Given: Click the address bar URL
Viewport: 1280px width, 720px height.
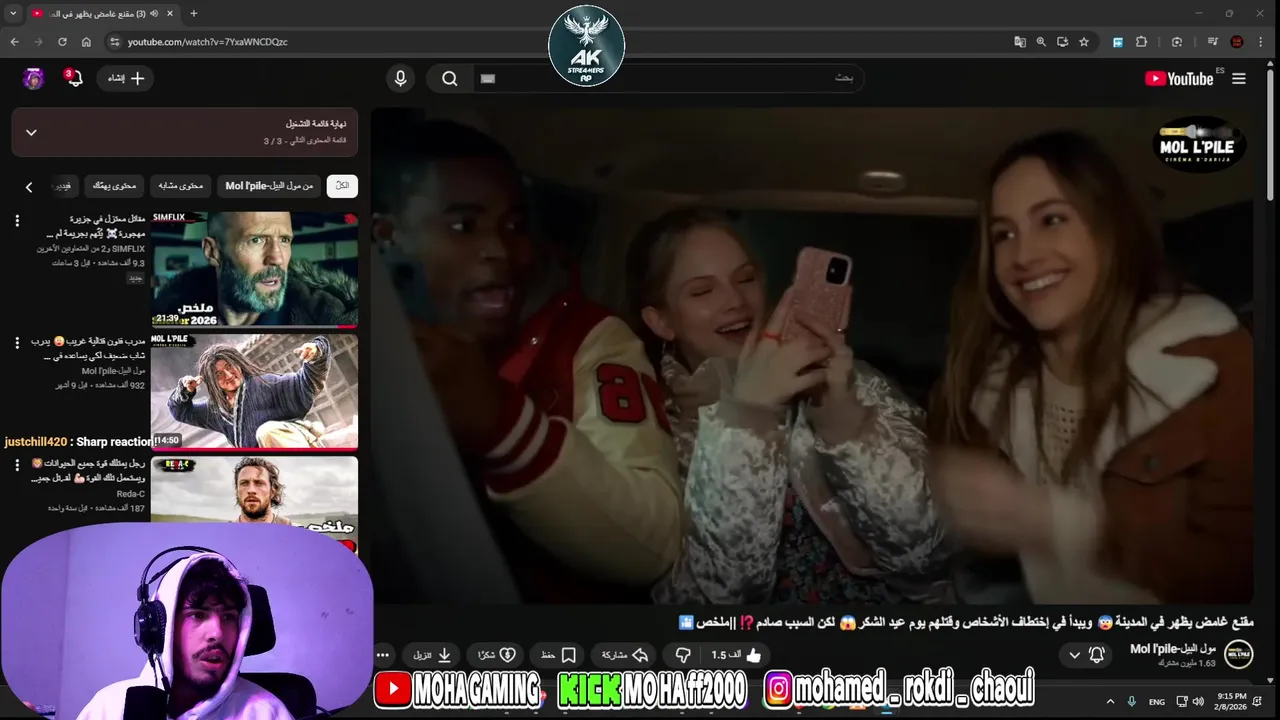Looking at the screenshot, I should click(208, 42).
